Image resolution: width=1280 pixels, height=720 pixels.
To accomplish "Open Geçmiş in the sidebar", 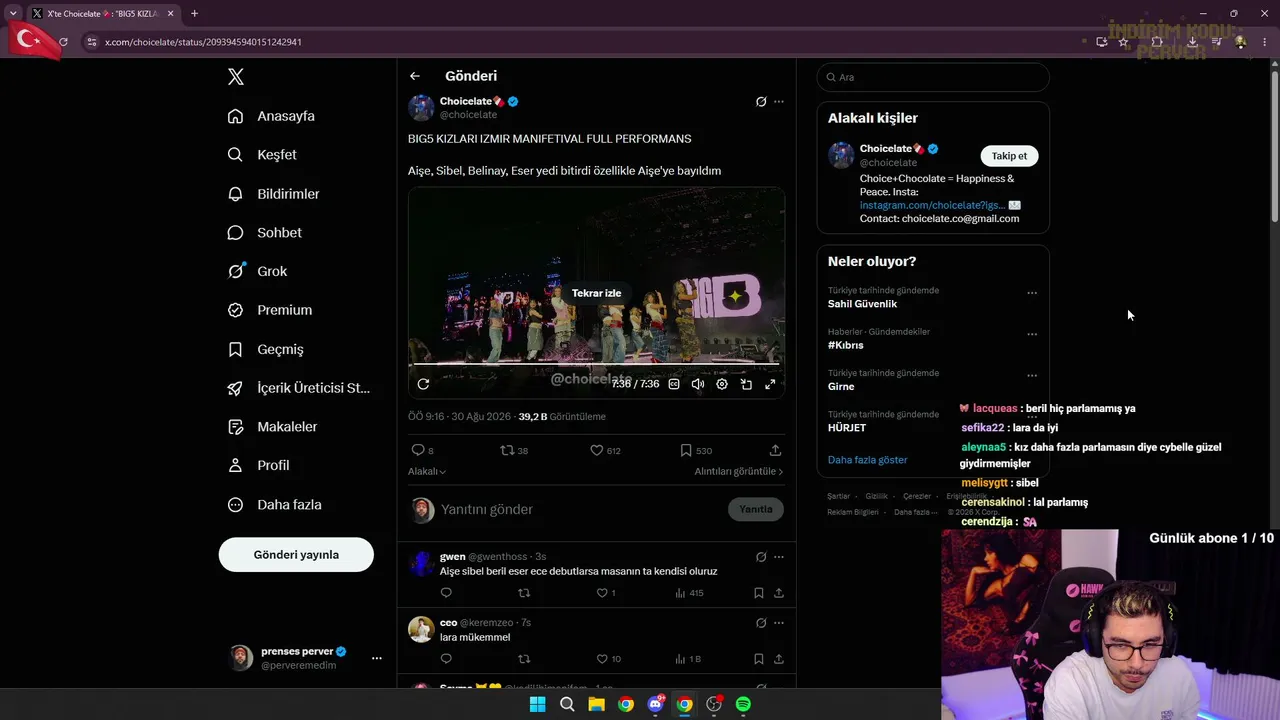I will tap(265, 349).
